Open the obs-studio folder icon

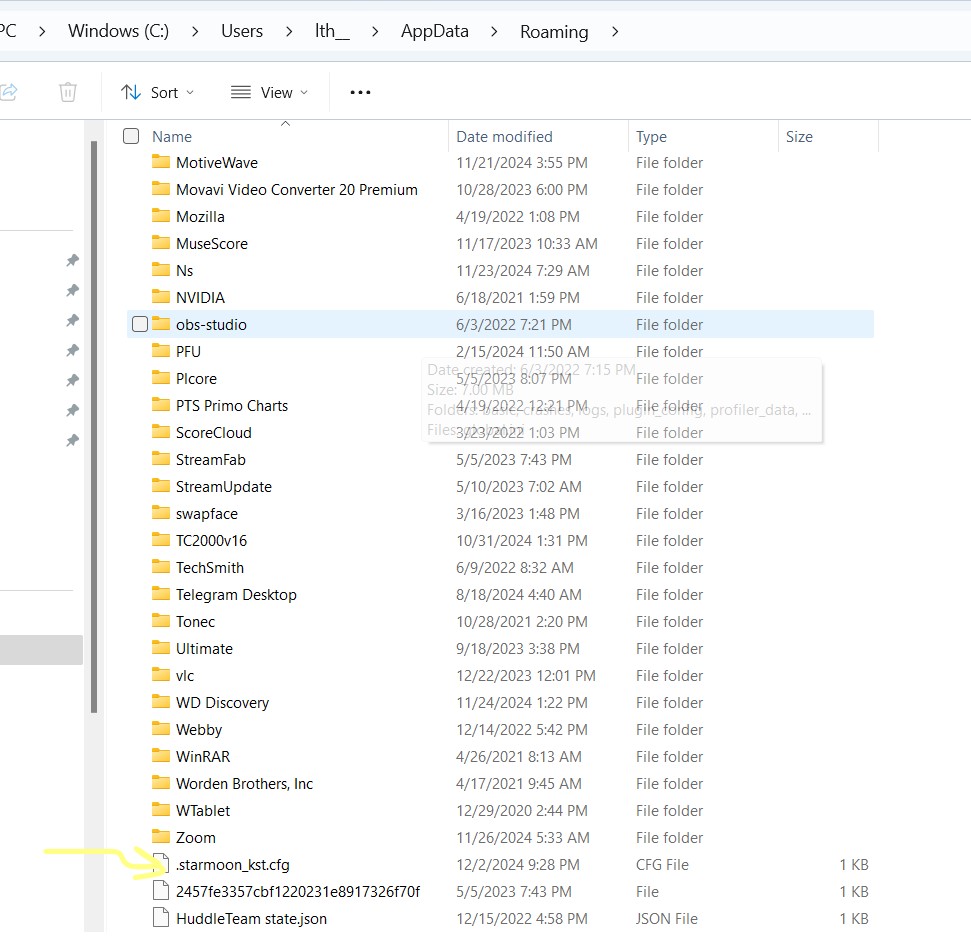pos(161,324)
